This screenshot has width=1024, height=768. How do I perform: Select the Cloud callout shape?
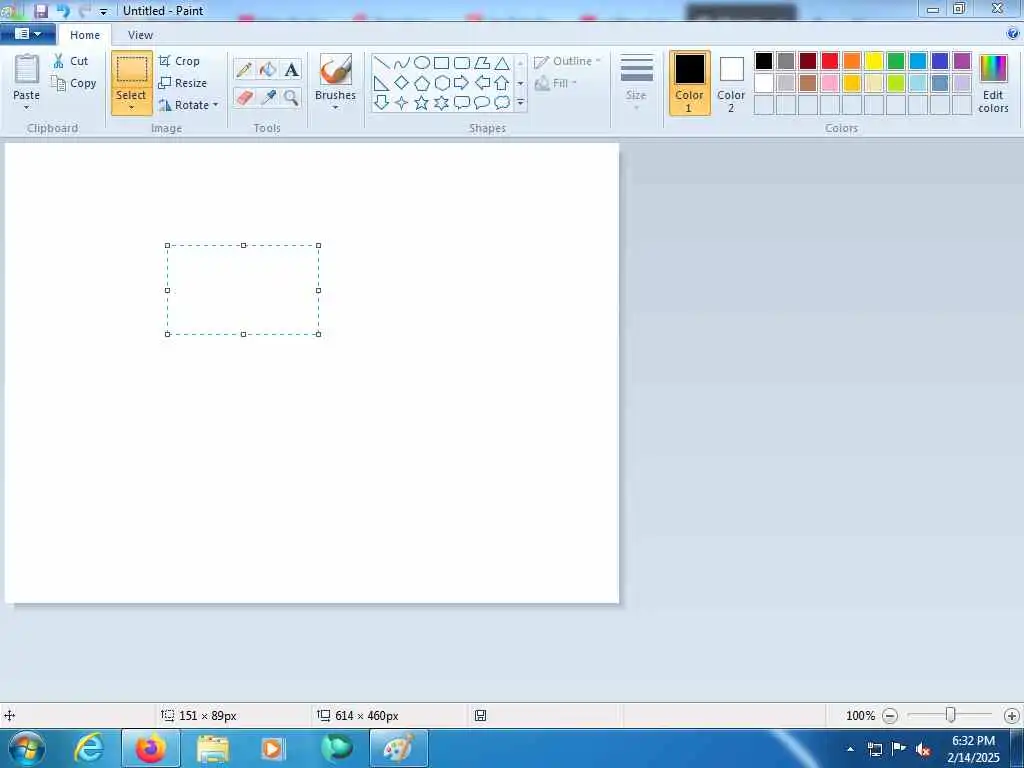502,103
